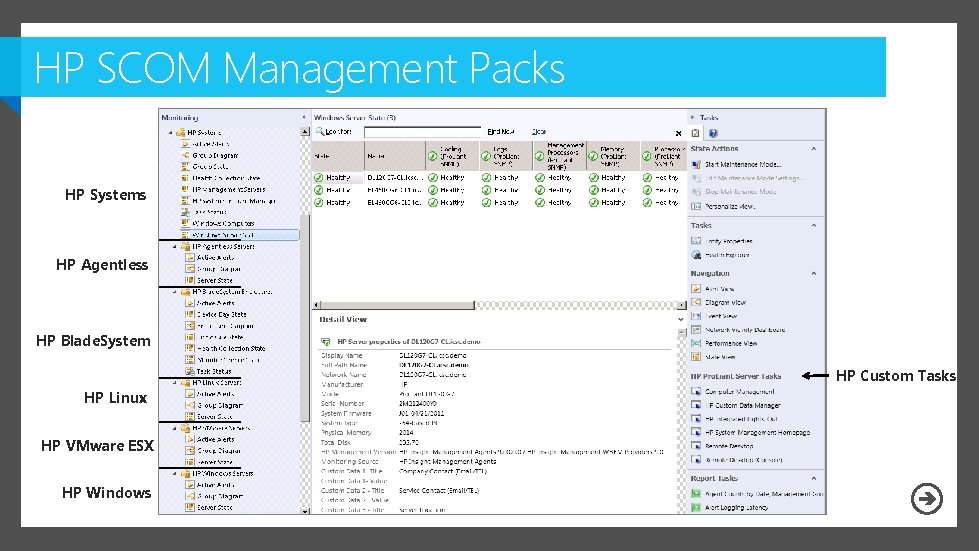Collapse the Report Tasks section chevron
This screenshot has width=979, height=551.
[814, 478]
